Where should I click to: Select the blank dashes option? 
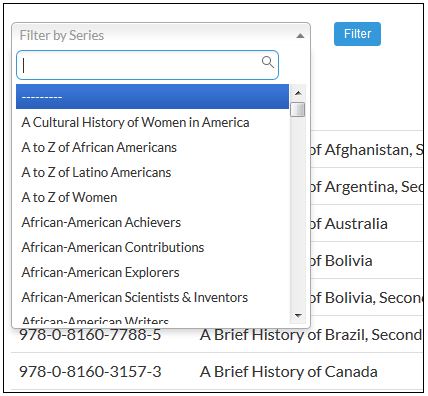[x=152, y=97]
